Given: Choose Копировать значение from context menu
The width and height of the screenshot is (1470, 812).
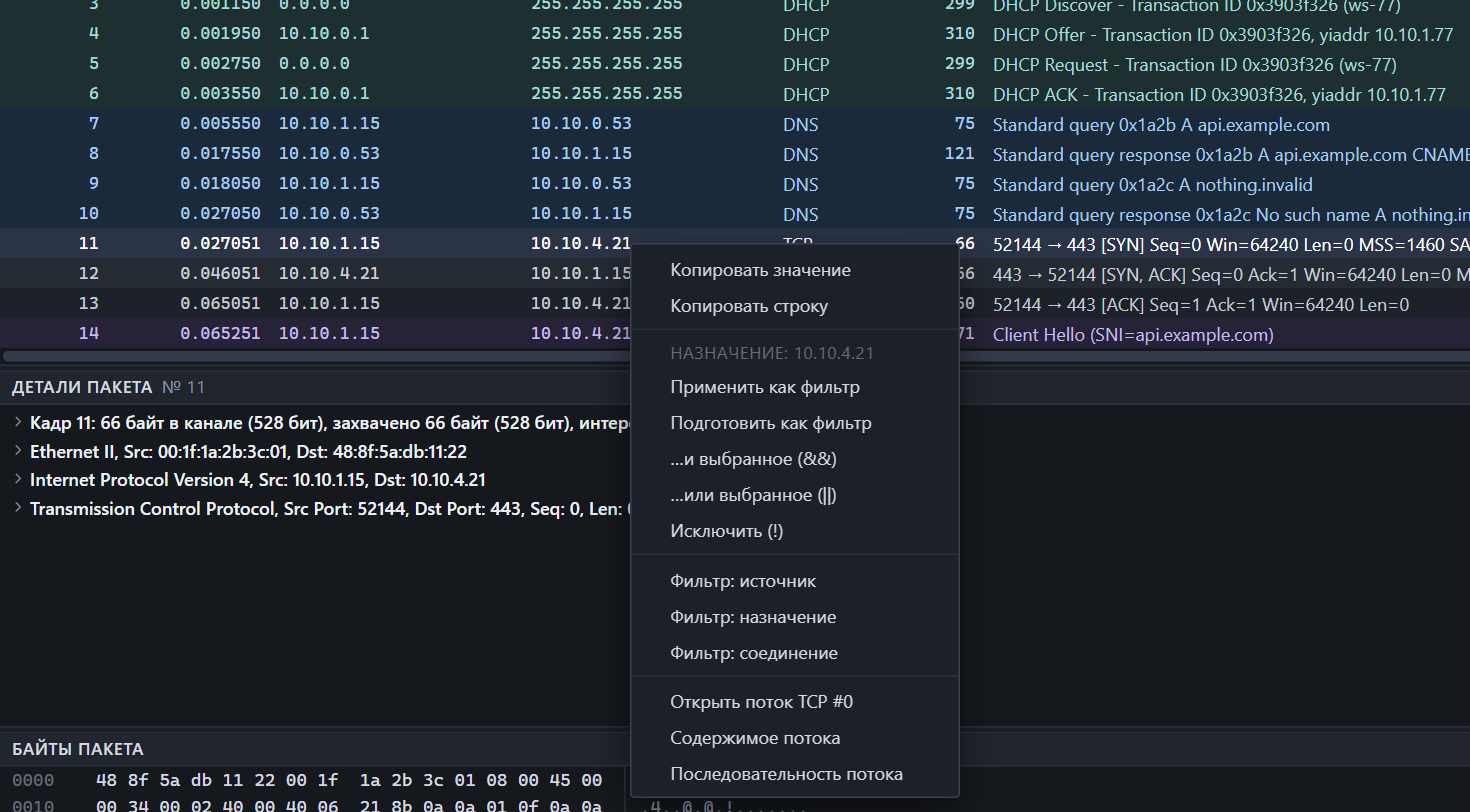Looking at the screenshot, I should pyautogui.click(x=795, y=270).
